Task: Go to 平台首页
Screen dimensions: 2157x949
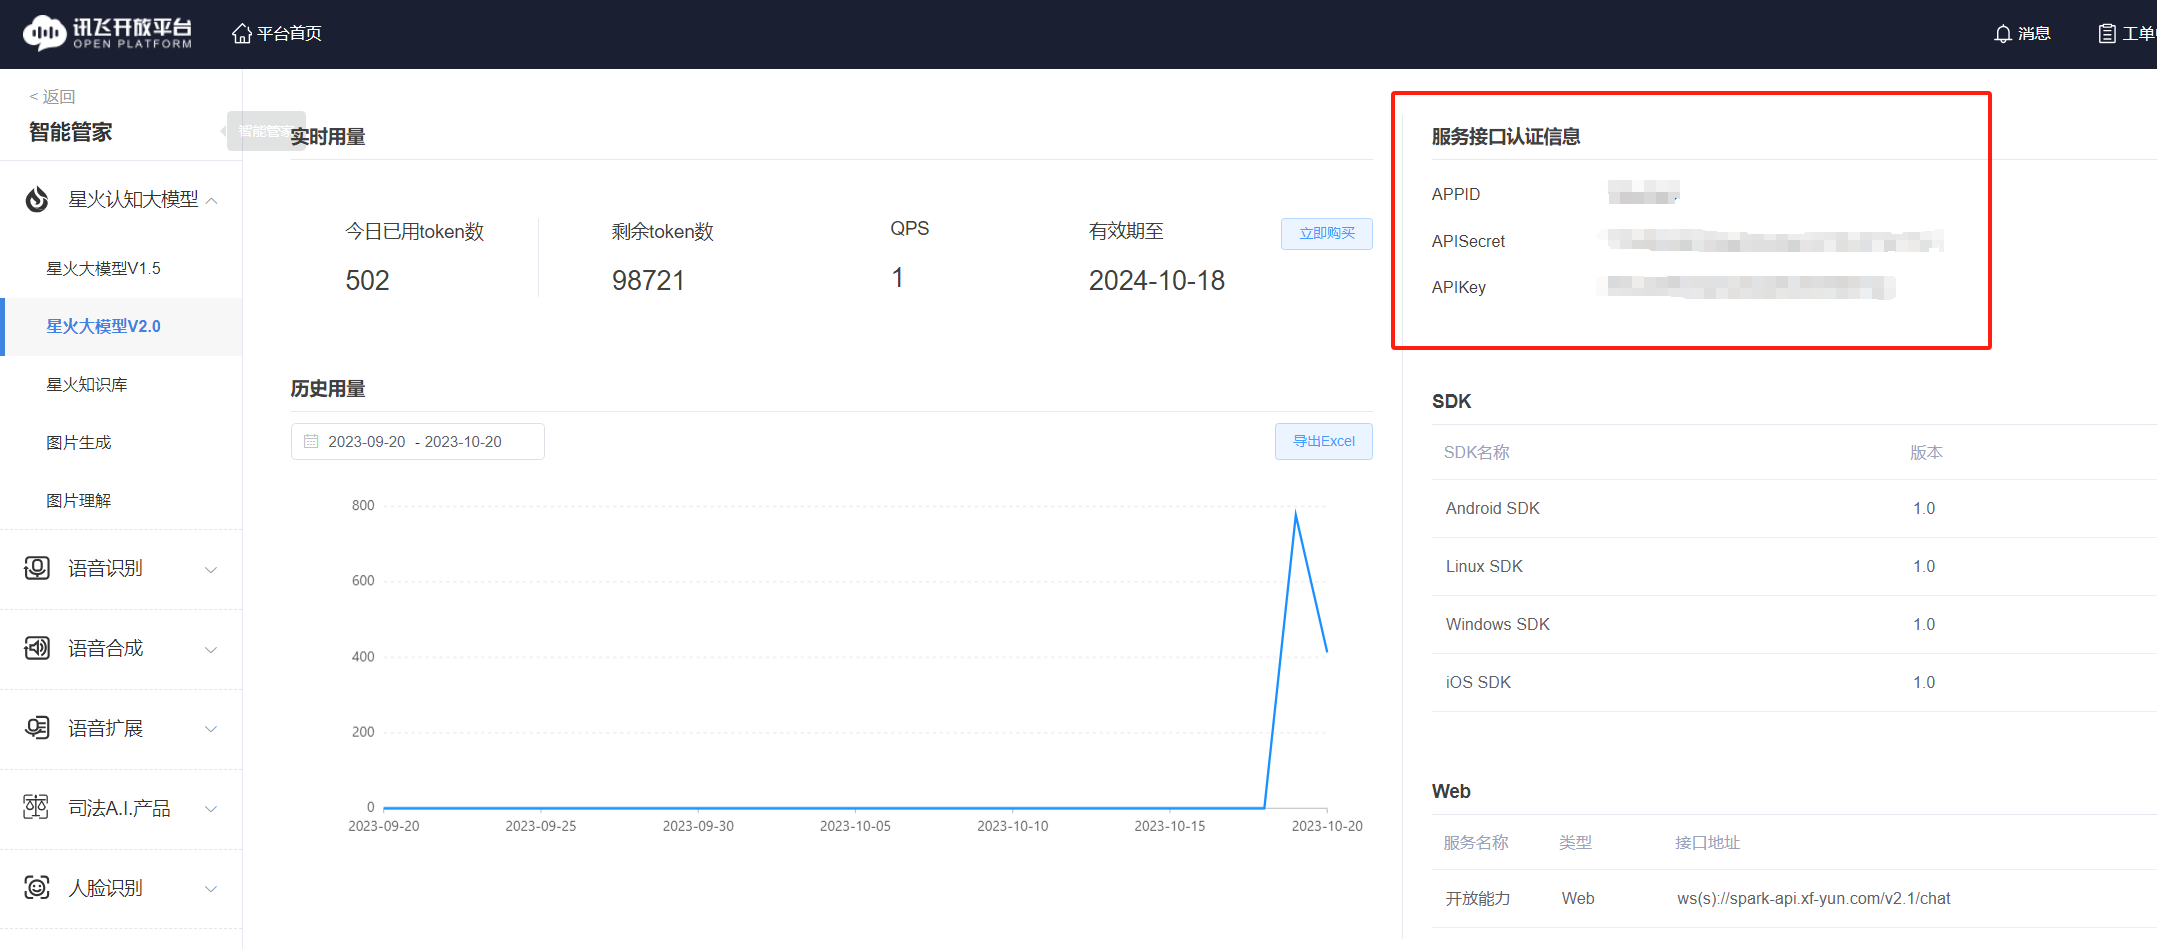Action: pos(289,34)
